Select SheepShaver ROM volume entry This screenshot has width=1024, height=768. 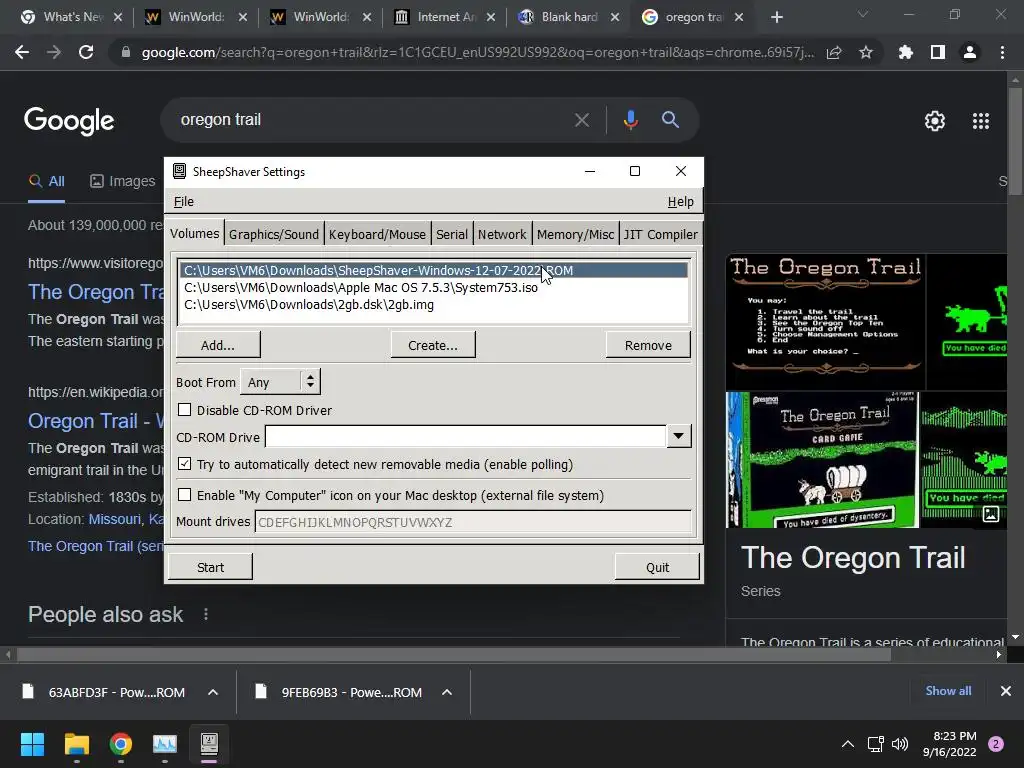pos(434,270)
